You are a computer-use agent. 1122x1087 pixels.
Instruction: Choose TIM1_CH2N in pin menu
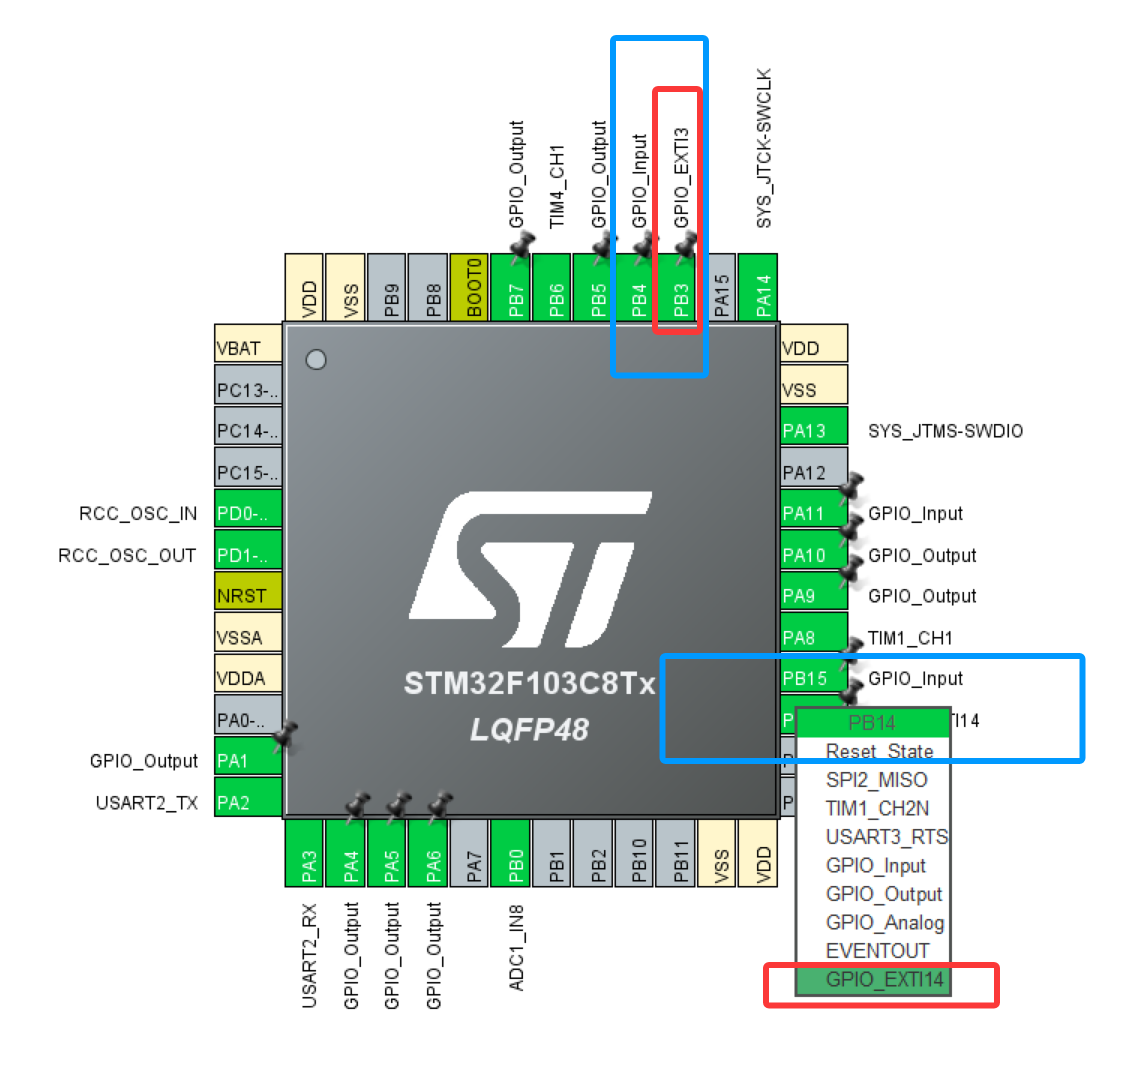click(x=873, y=809)
